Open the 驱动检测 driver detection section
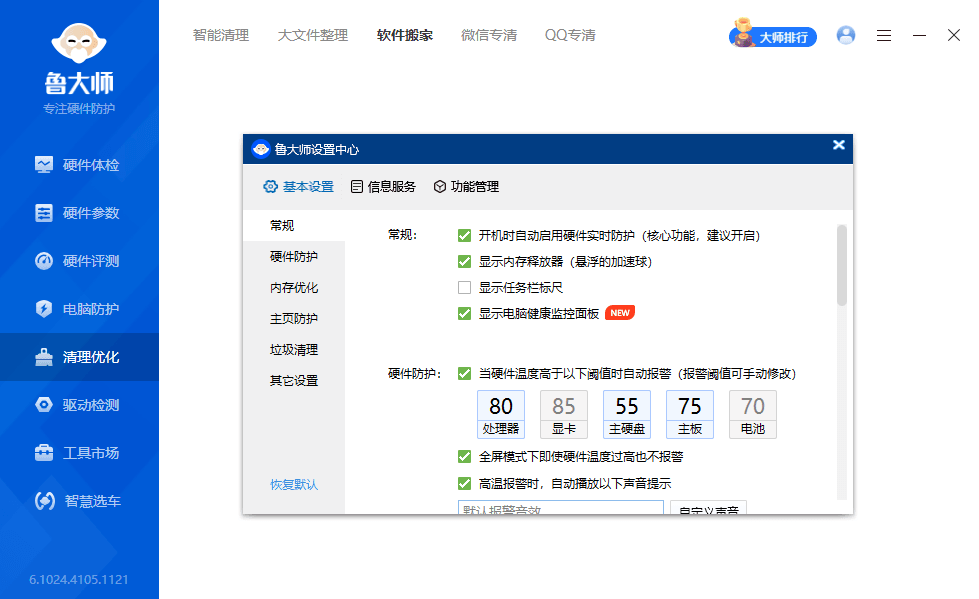 pyautogui.click(x=79, y=404)
